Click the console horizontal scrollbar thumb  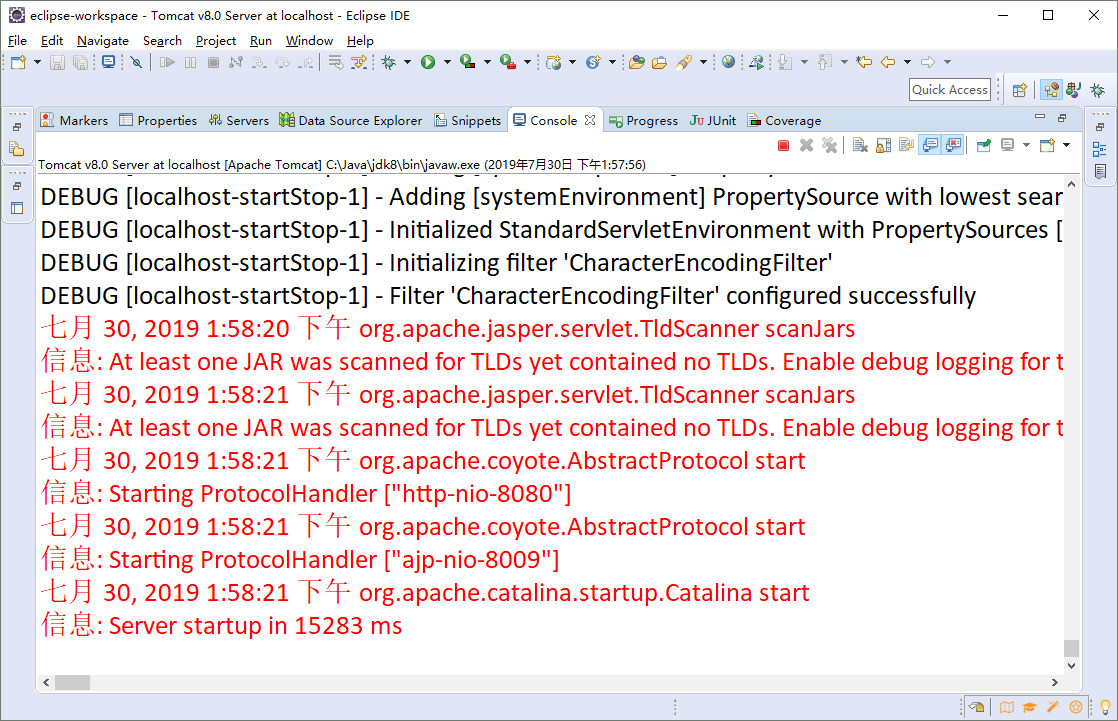point(73,682)
